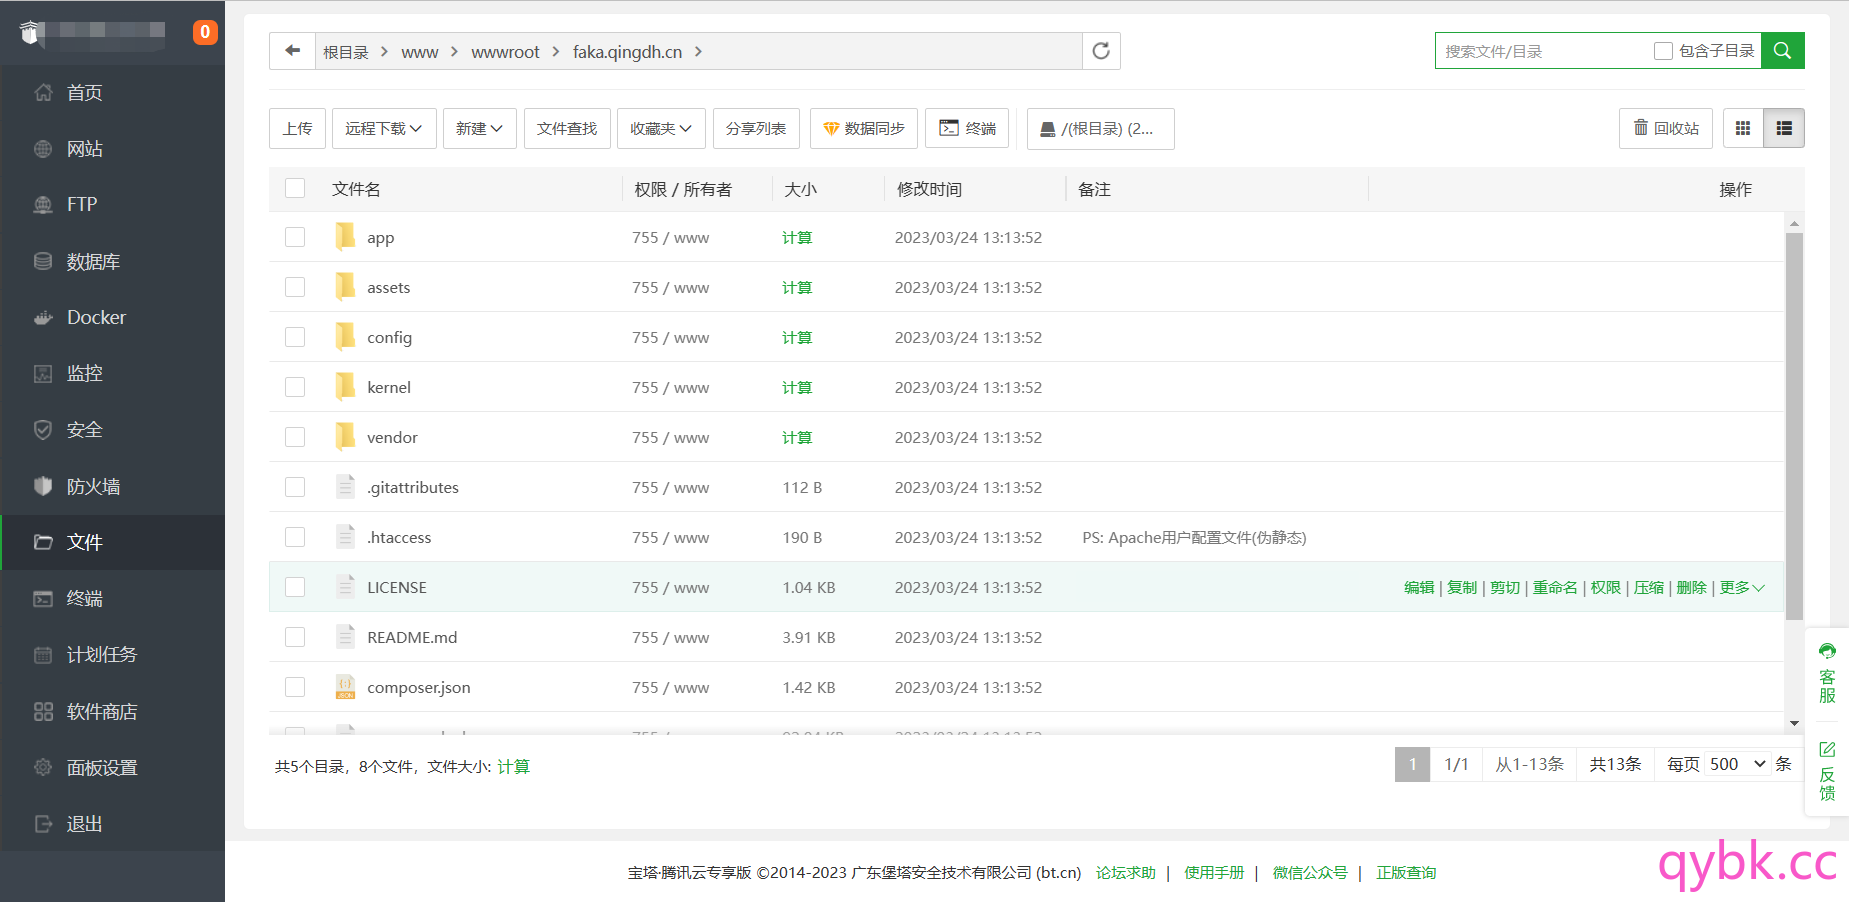
Task: Open the terminal (终端) from toolbar
Action: [967, 128]
